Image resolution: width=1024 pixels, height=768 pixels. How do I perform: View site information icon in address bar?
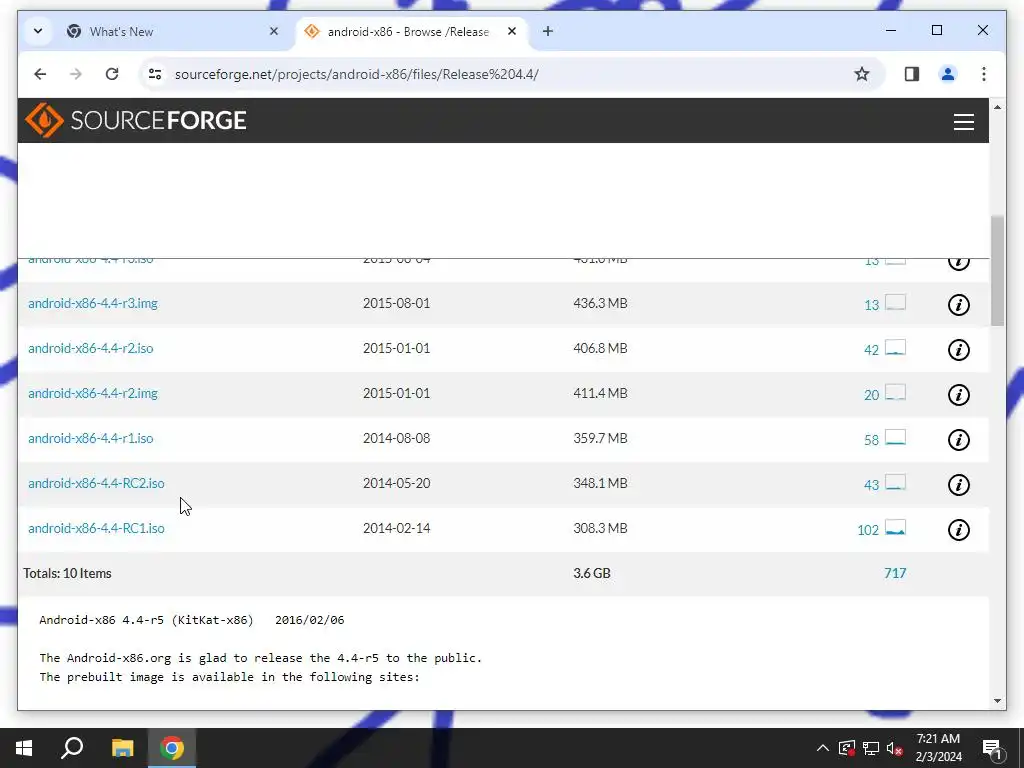[155, 74]
